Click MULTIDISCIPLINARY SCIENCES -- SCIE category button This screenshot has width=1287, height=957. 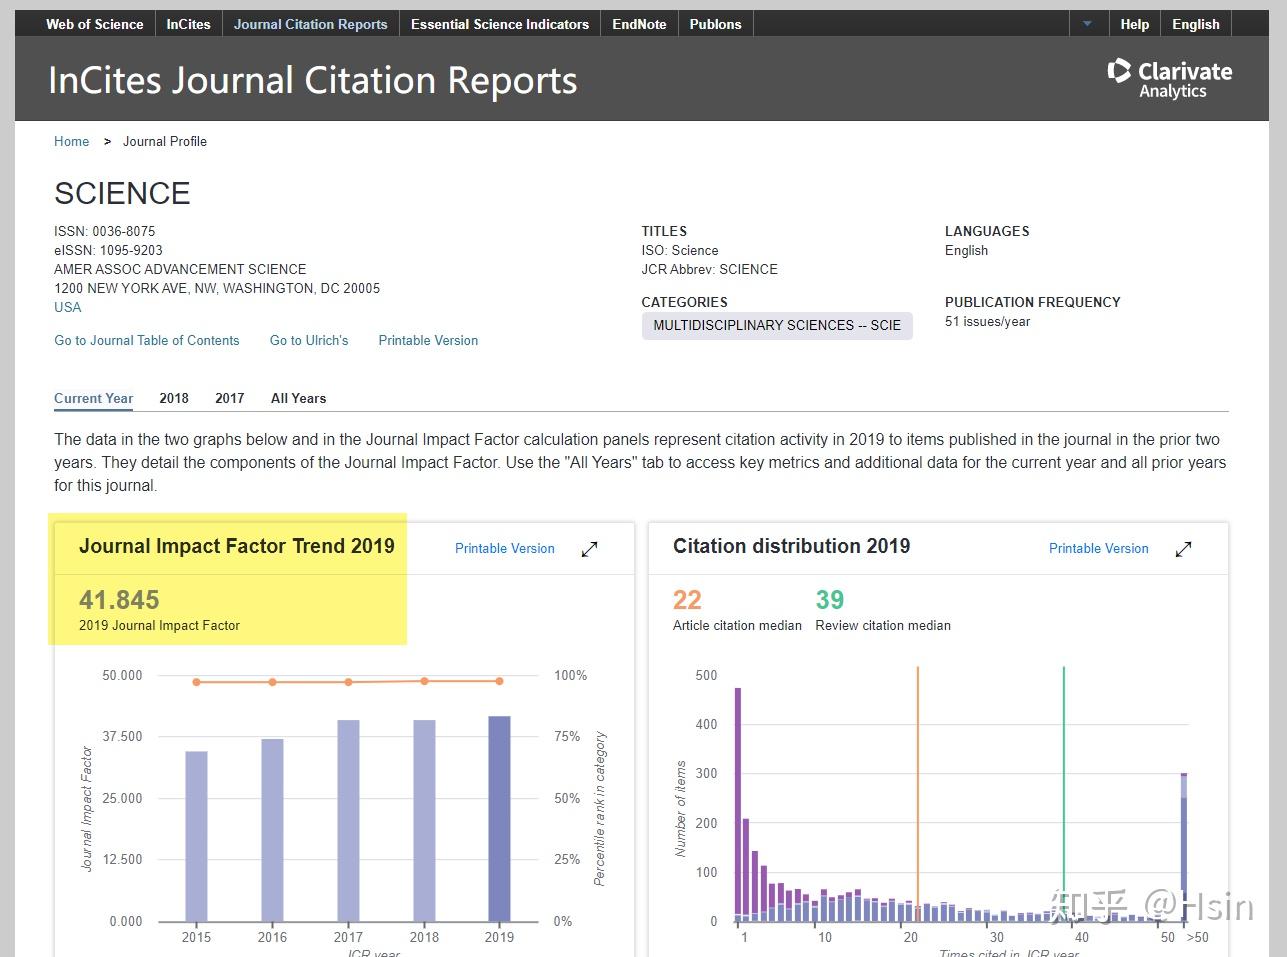(x=777, y=325)
